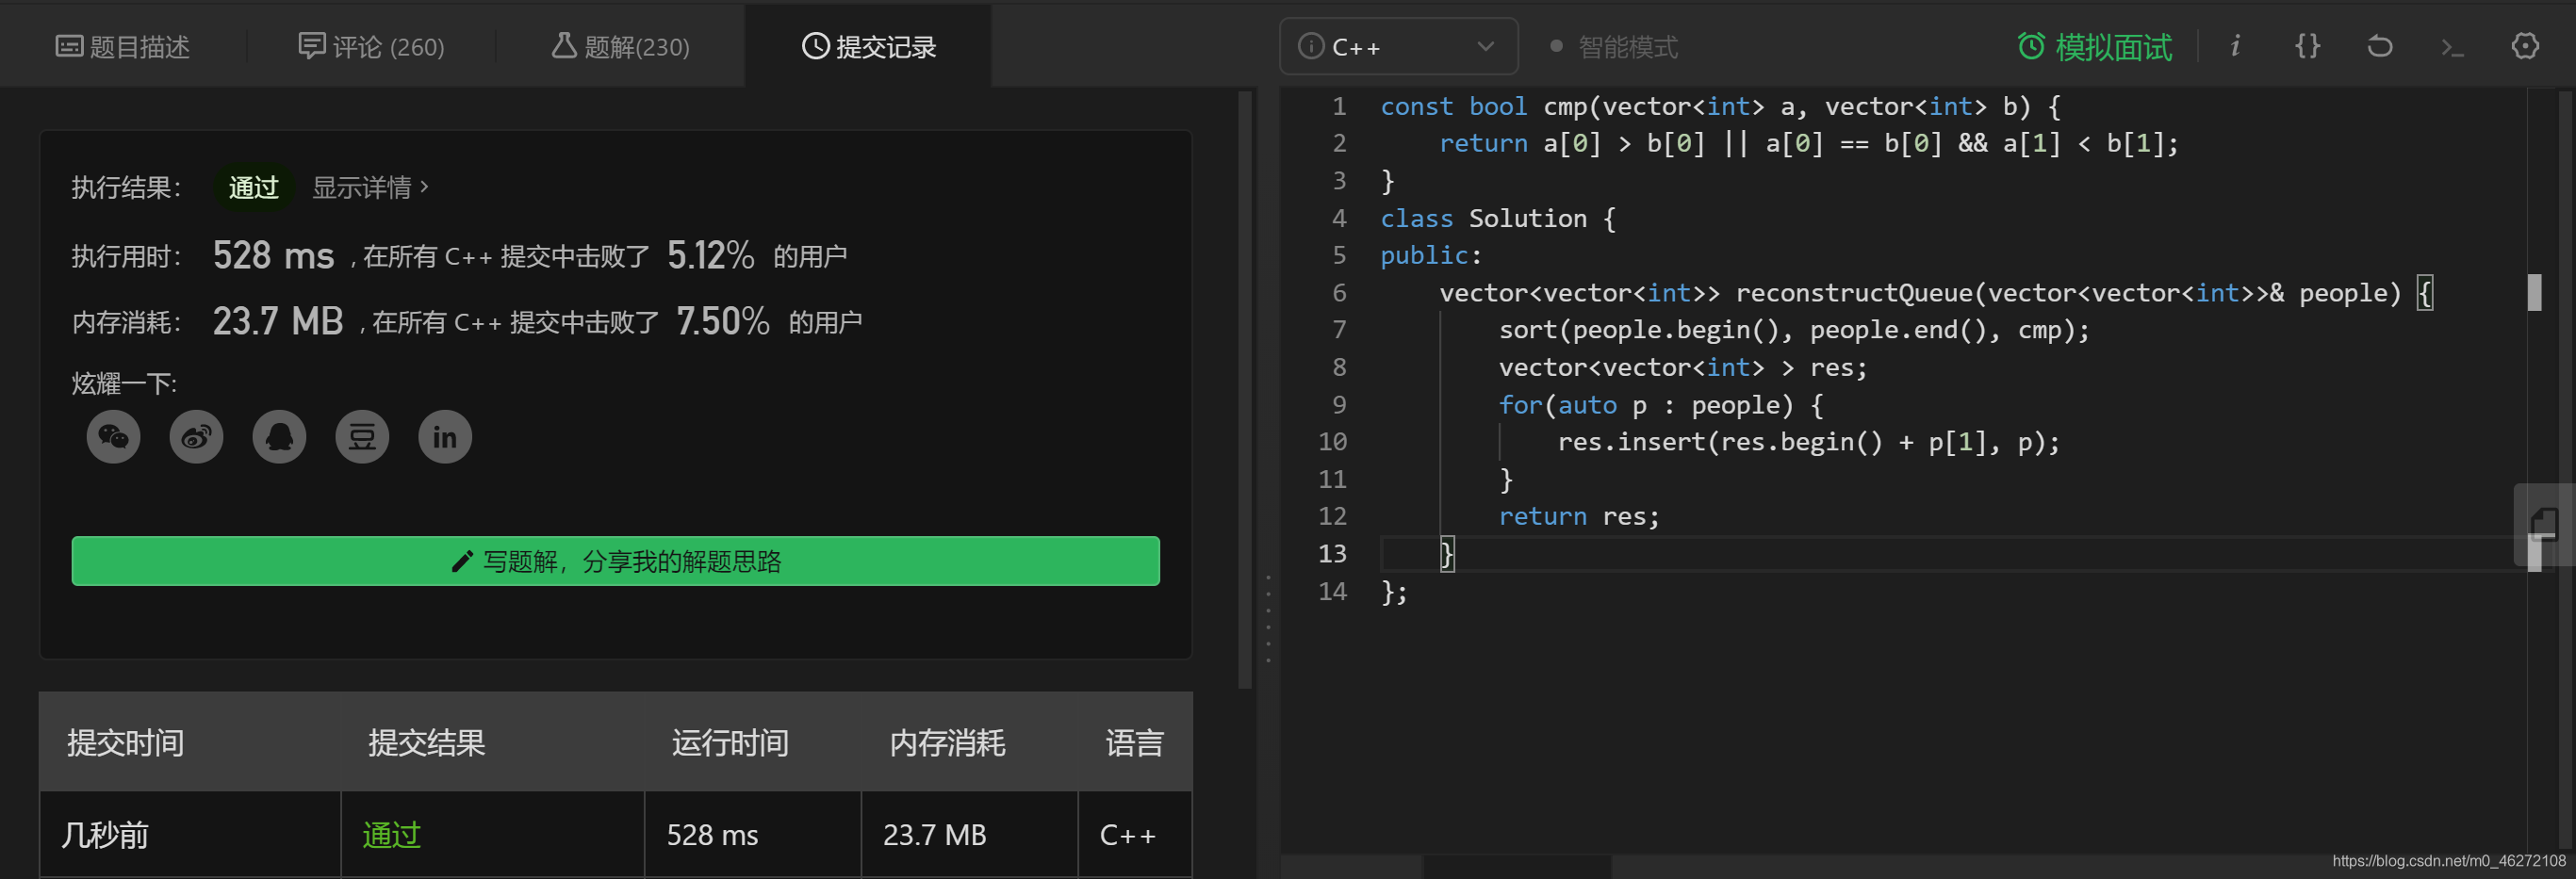Click the alarm clock icon by 模拟面试
The image size is (2576, 879).
(2031, 46)
